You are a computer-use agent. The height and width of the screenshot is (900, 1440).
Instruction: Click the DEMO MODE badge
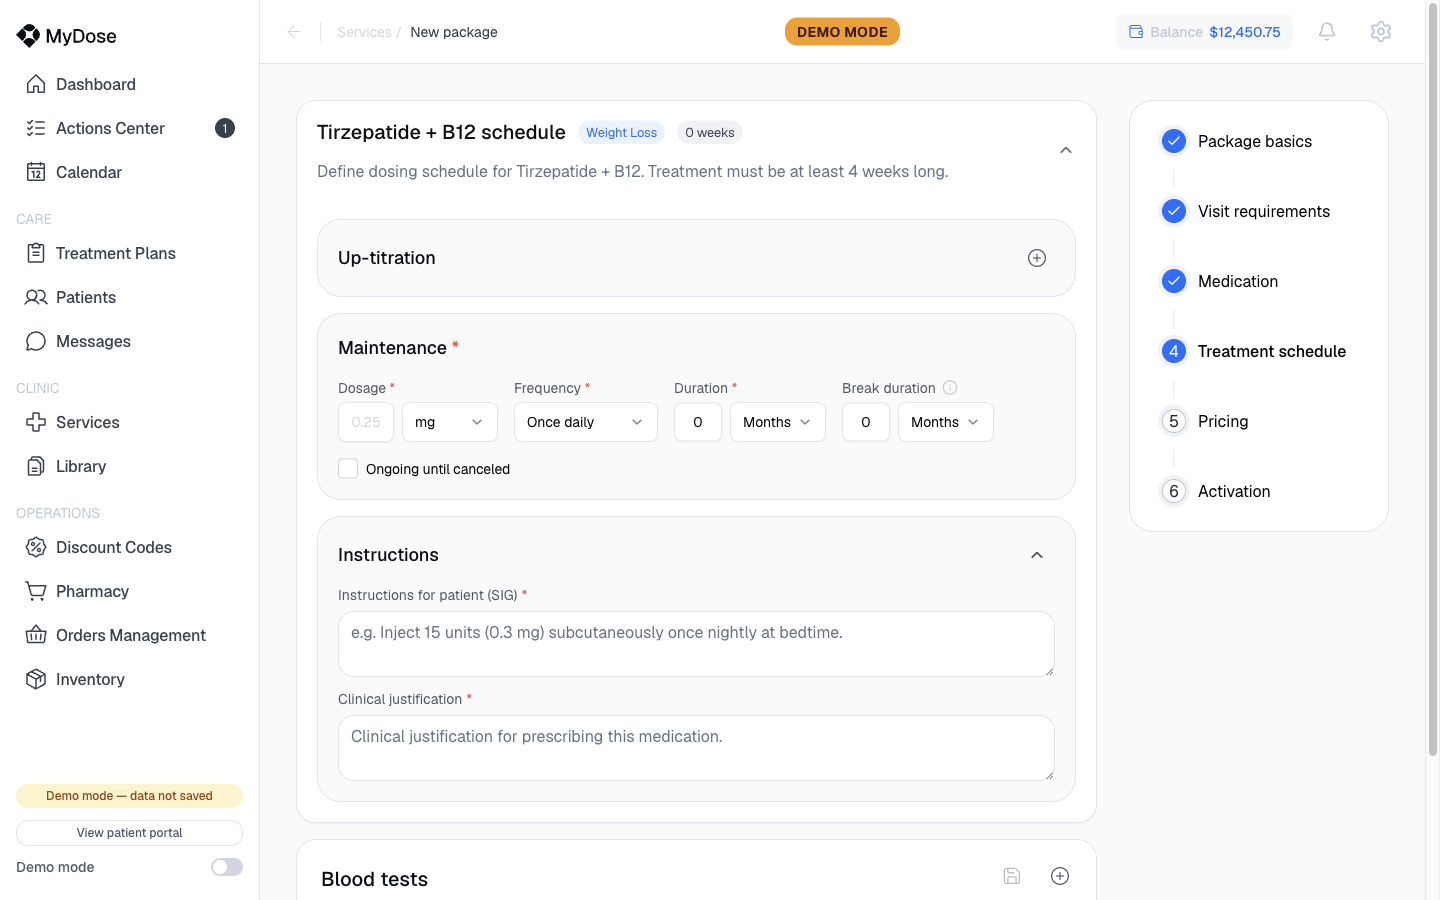coord(842,32)
